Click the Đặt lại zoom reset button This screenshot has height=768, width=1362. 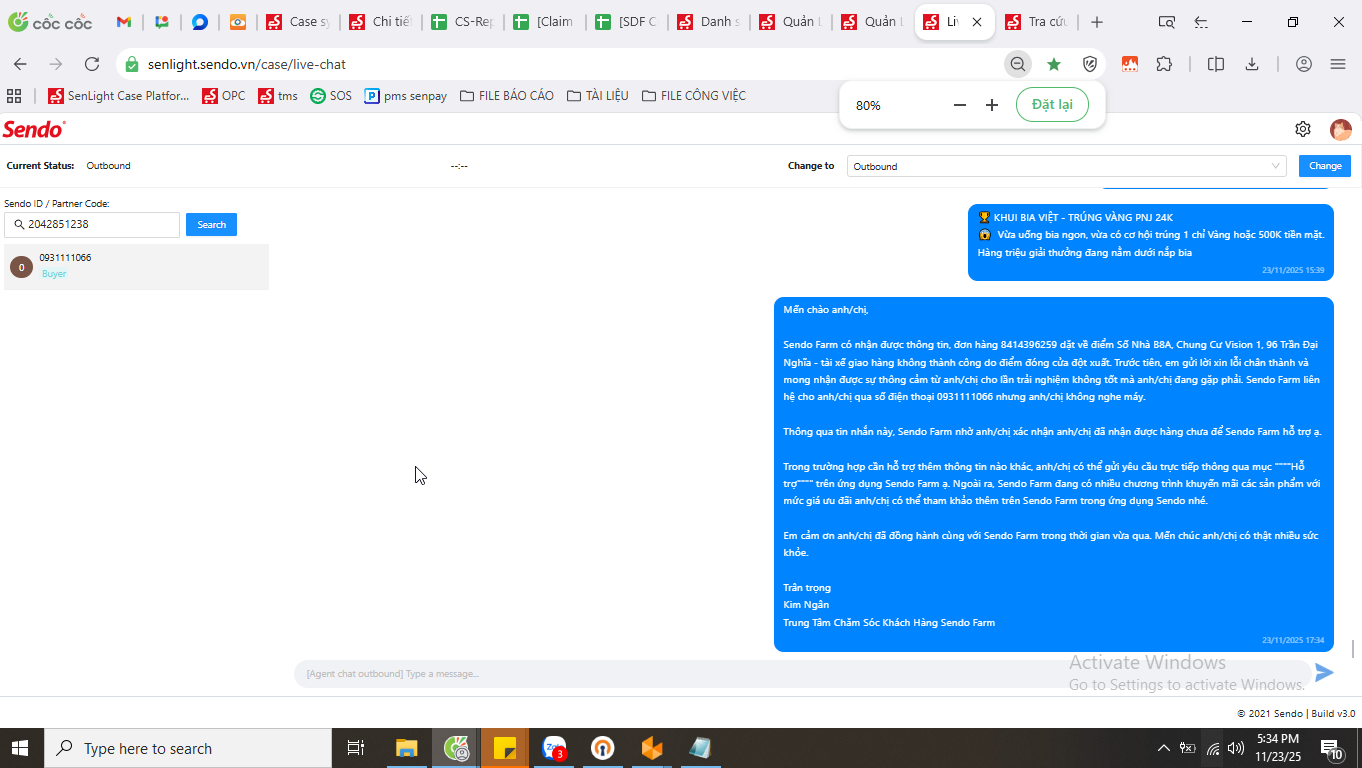pos(1052,105)
